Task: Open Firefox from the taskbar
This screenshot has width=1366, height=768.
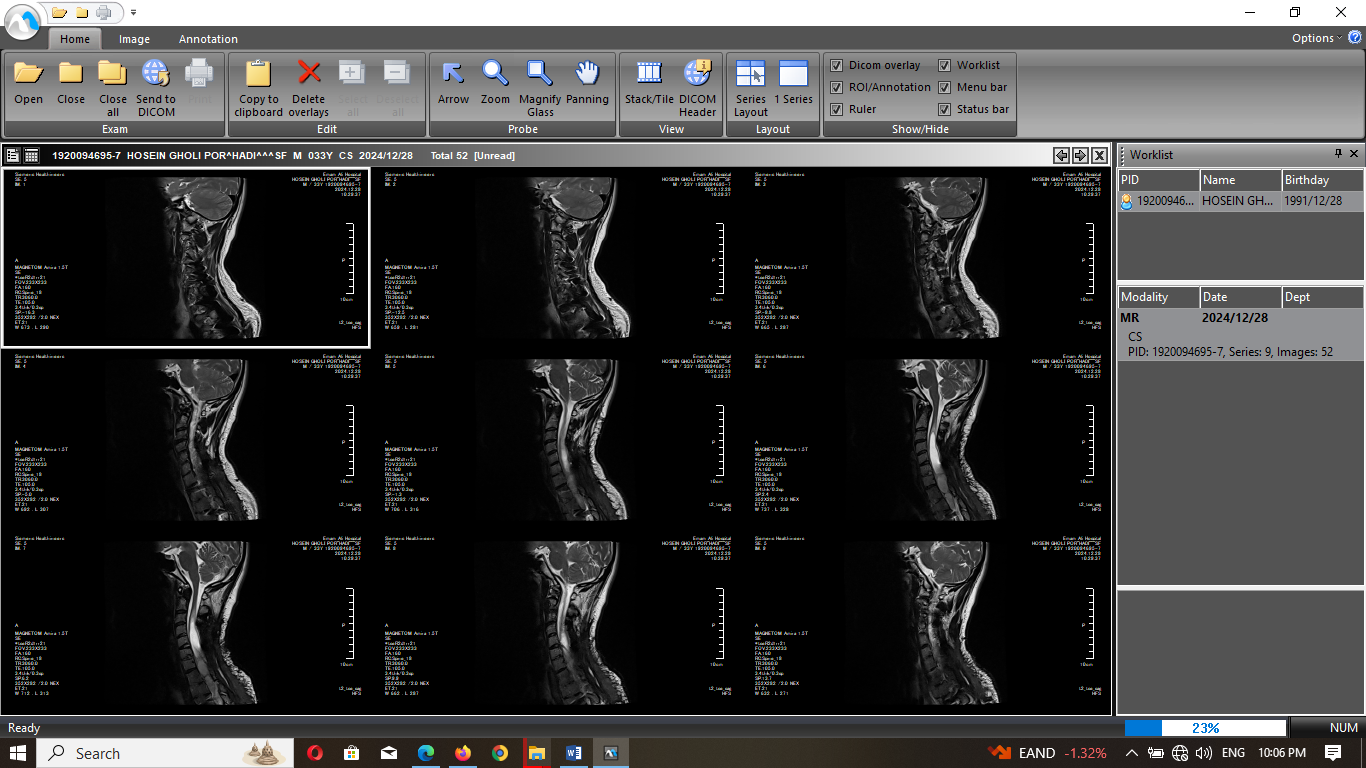Action: tap(462, 753)
